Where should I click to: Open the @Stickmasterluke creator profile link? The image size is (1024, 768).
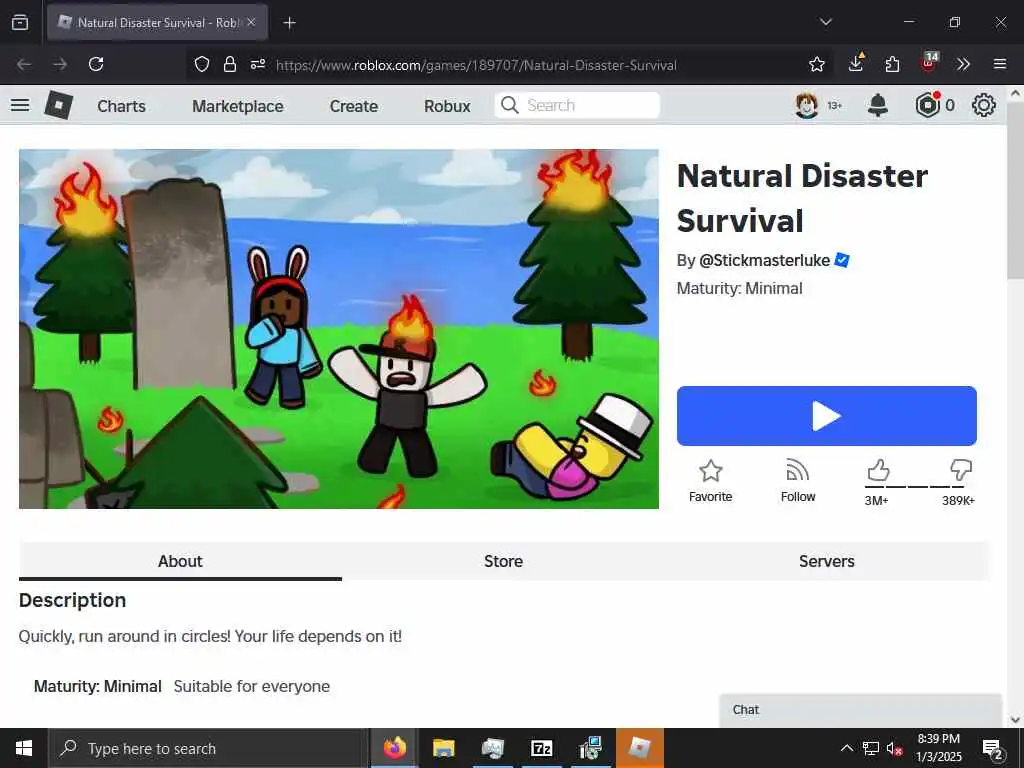point(764,260)
